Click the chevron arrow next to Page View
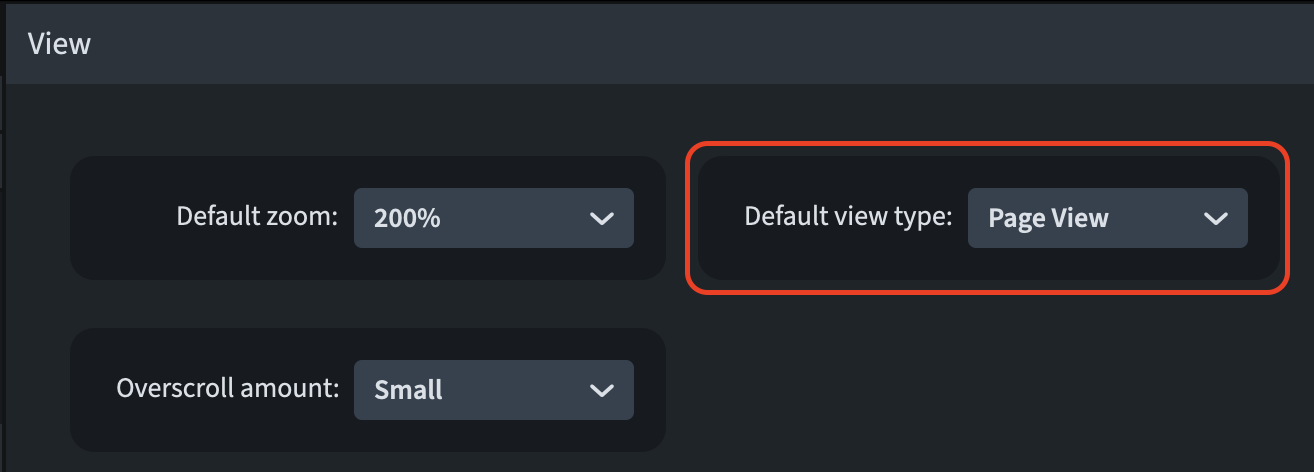This screenshot has height=472, width=1314. coord(1215,219)
